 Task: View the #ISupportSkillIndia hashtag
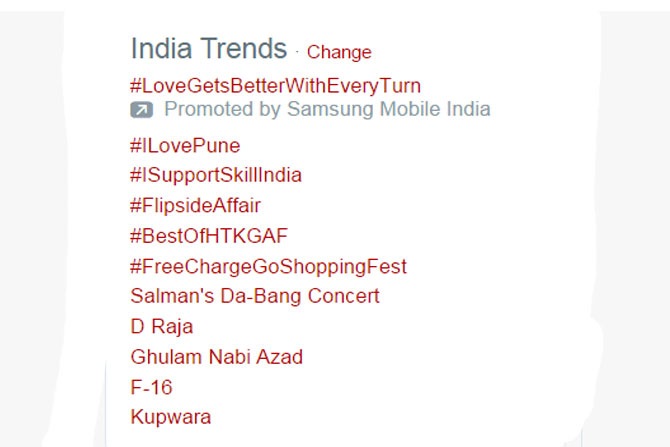click(x=216, y=175)
